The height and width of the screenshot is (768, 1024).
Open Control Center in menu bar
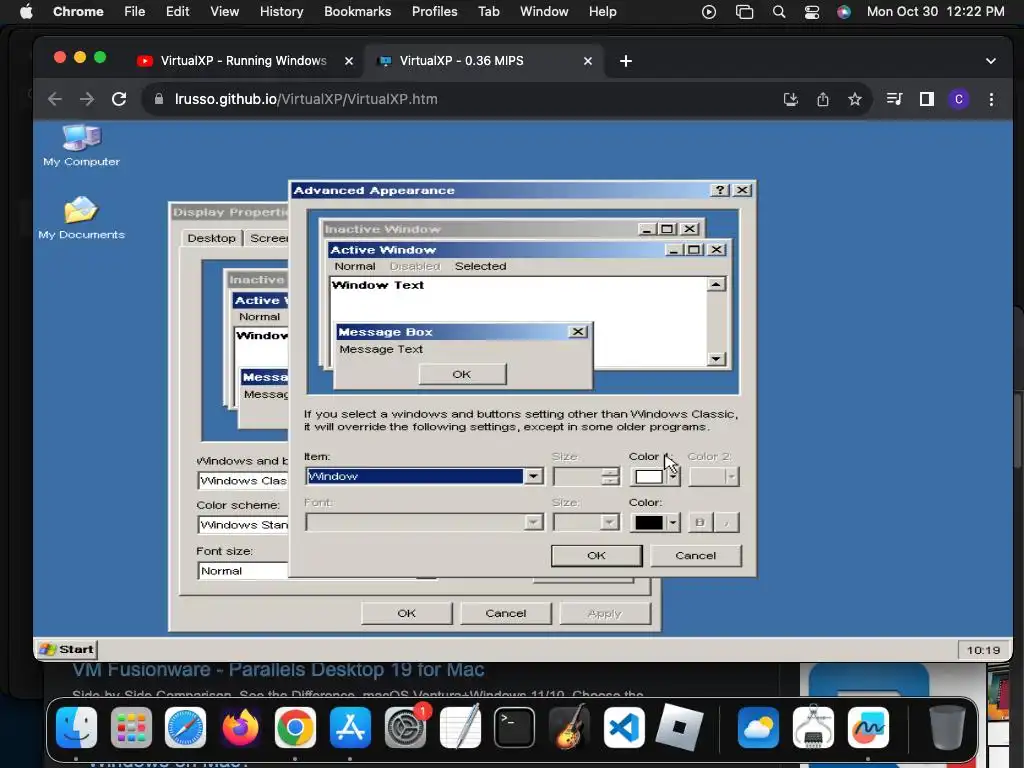point(812,12)
